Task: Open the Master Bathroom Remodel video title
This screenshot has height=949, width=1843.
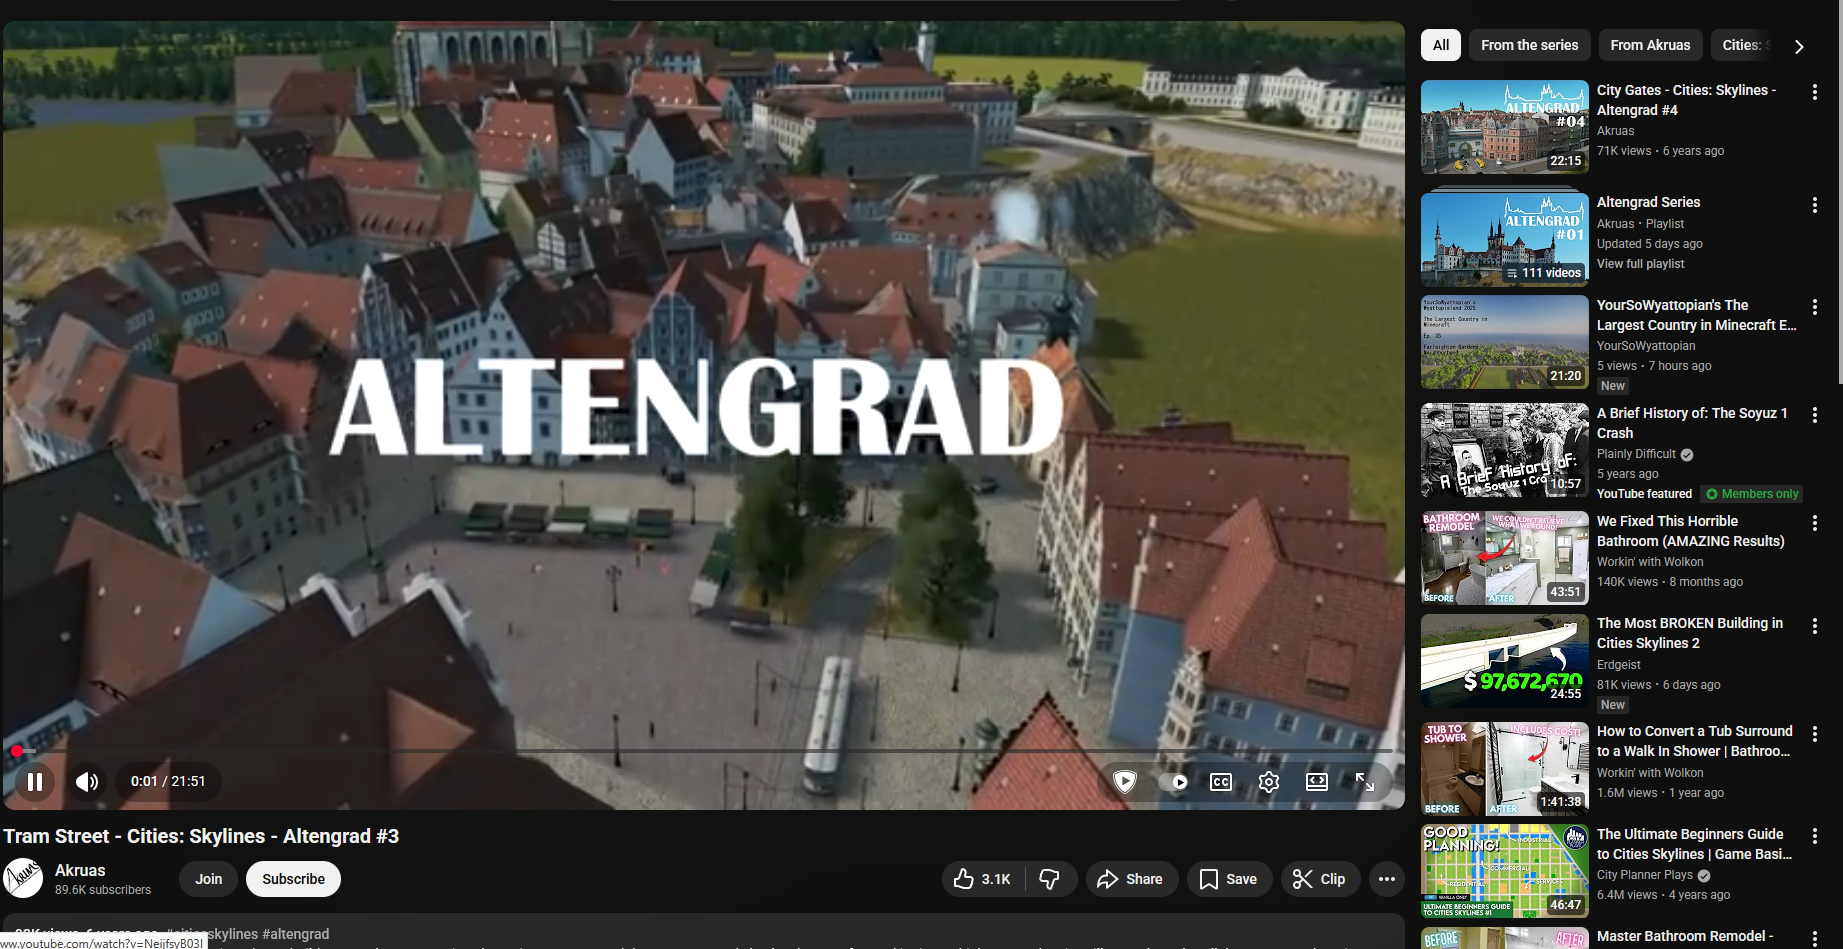Action: (x=1685, y=937)
